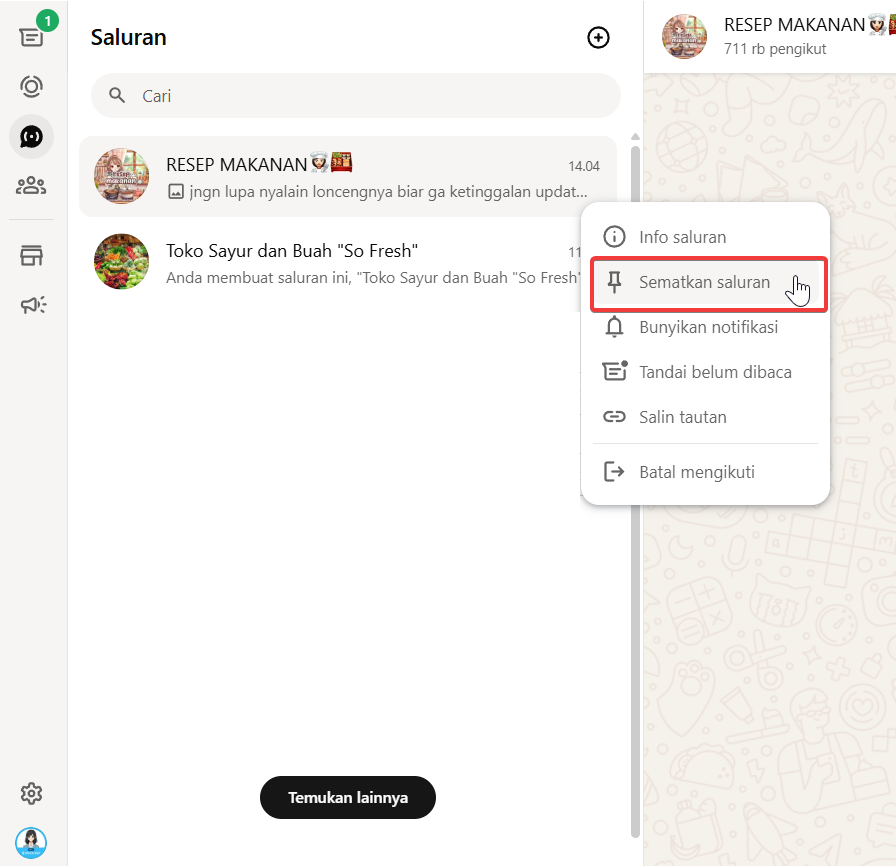Open your profile avatar at bottom left
This screenshot has height=866, width=896.
31,842
